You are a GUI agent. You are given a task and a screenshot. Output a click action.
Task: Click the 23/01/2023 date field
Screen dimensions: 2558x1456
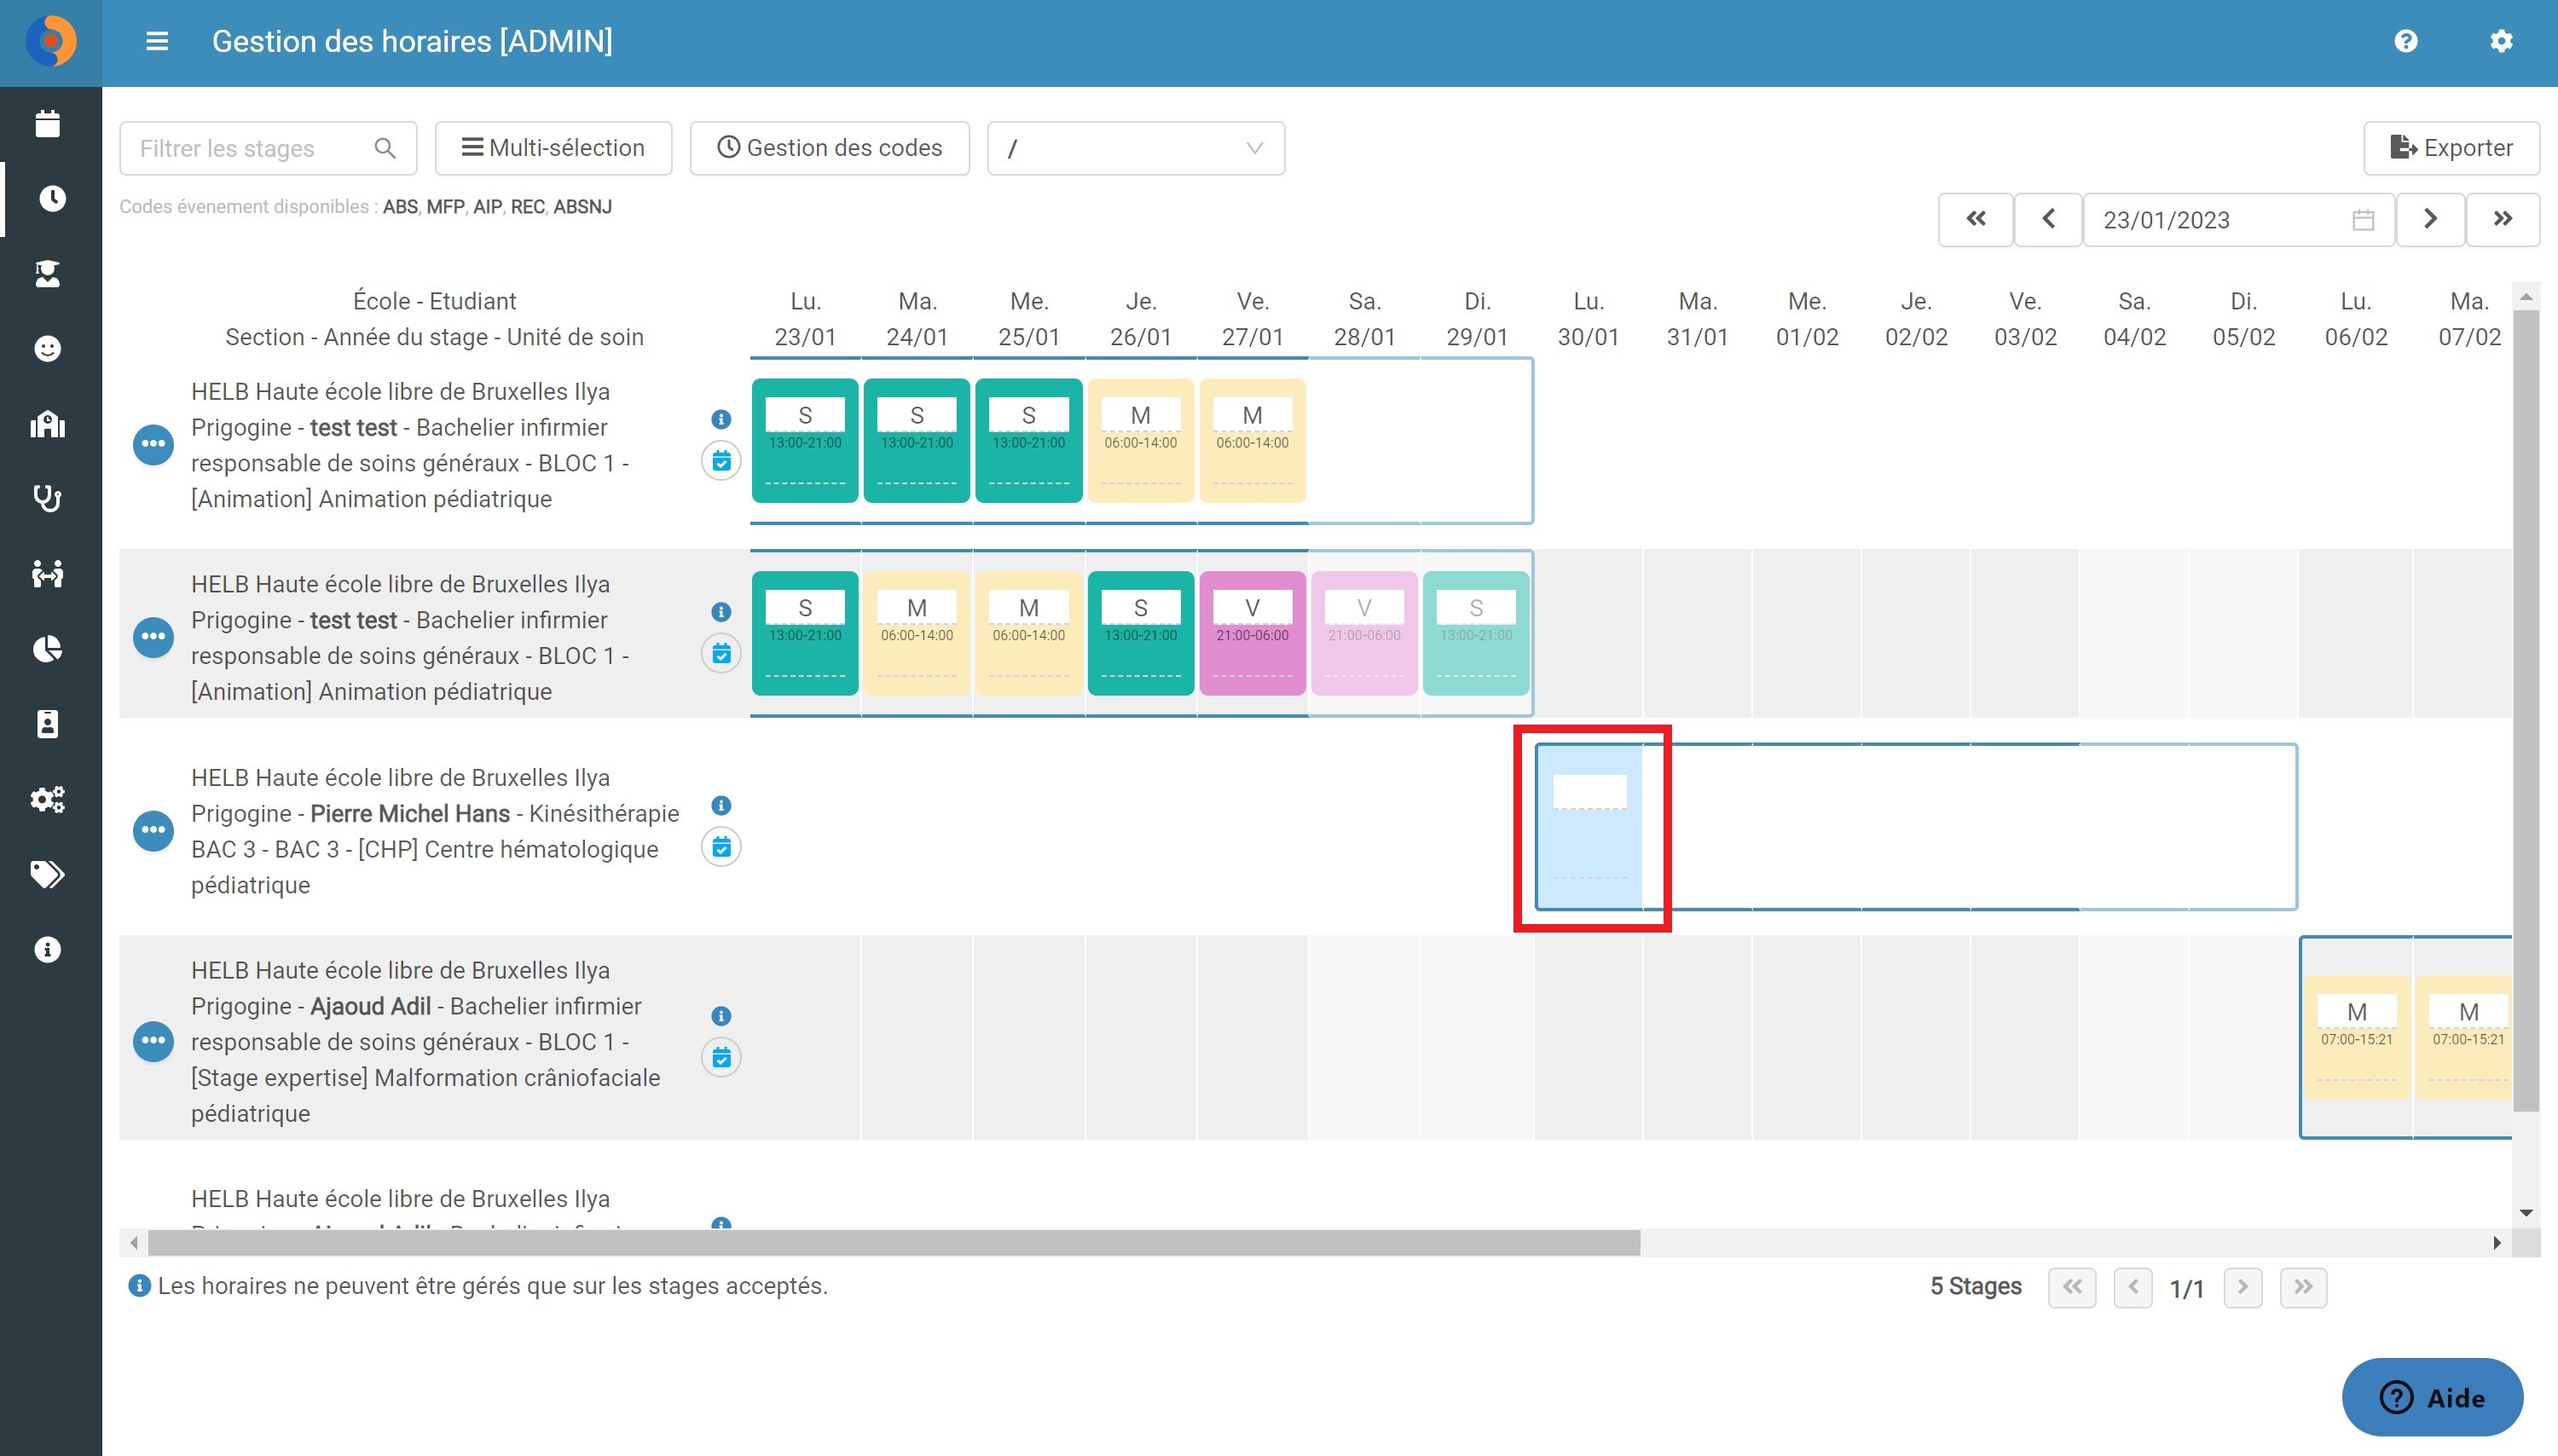click(x=2238, y=219)
